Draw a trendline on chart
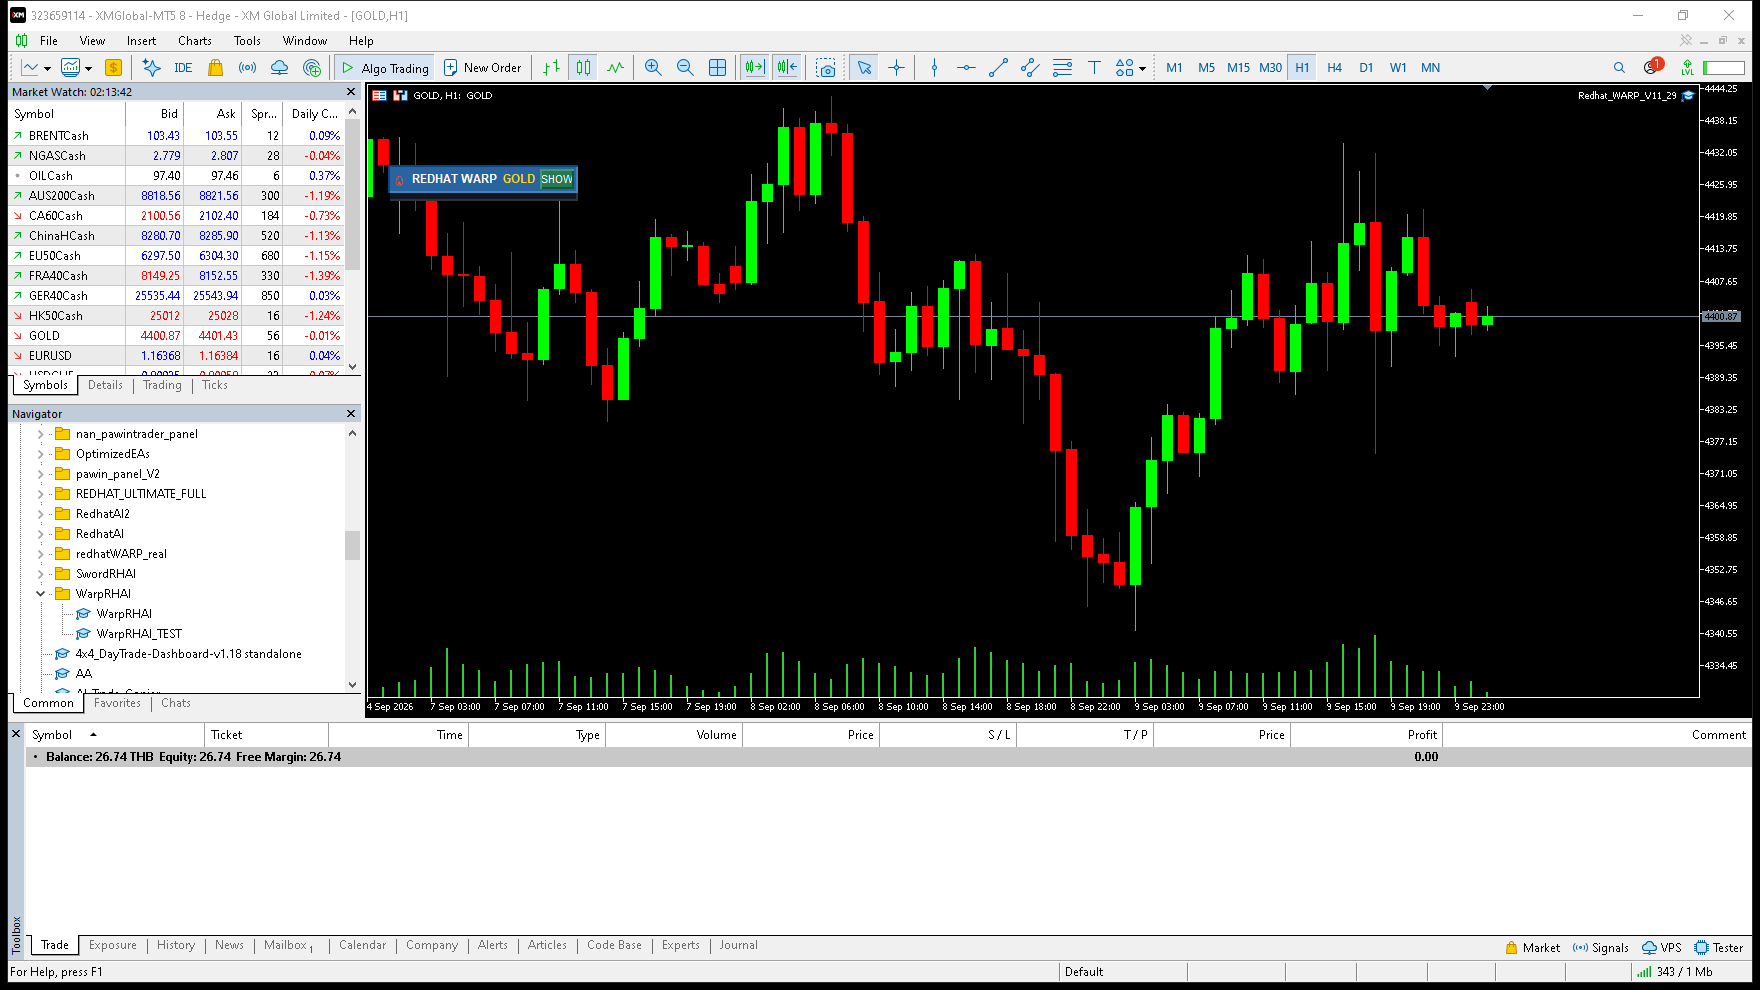 [998, 68]
